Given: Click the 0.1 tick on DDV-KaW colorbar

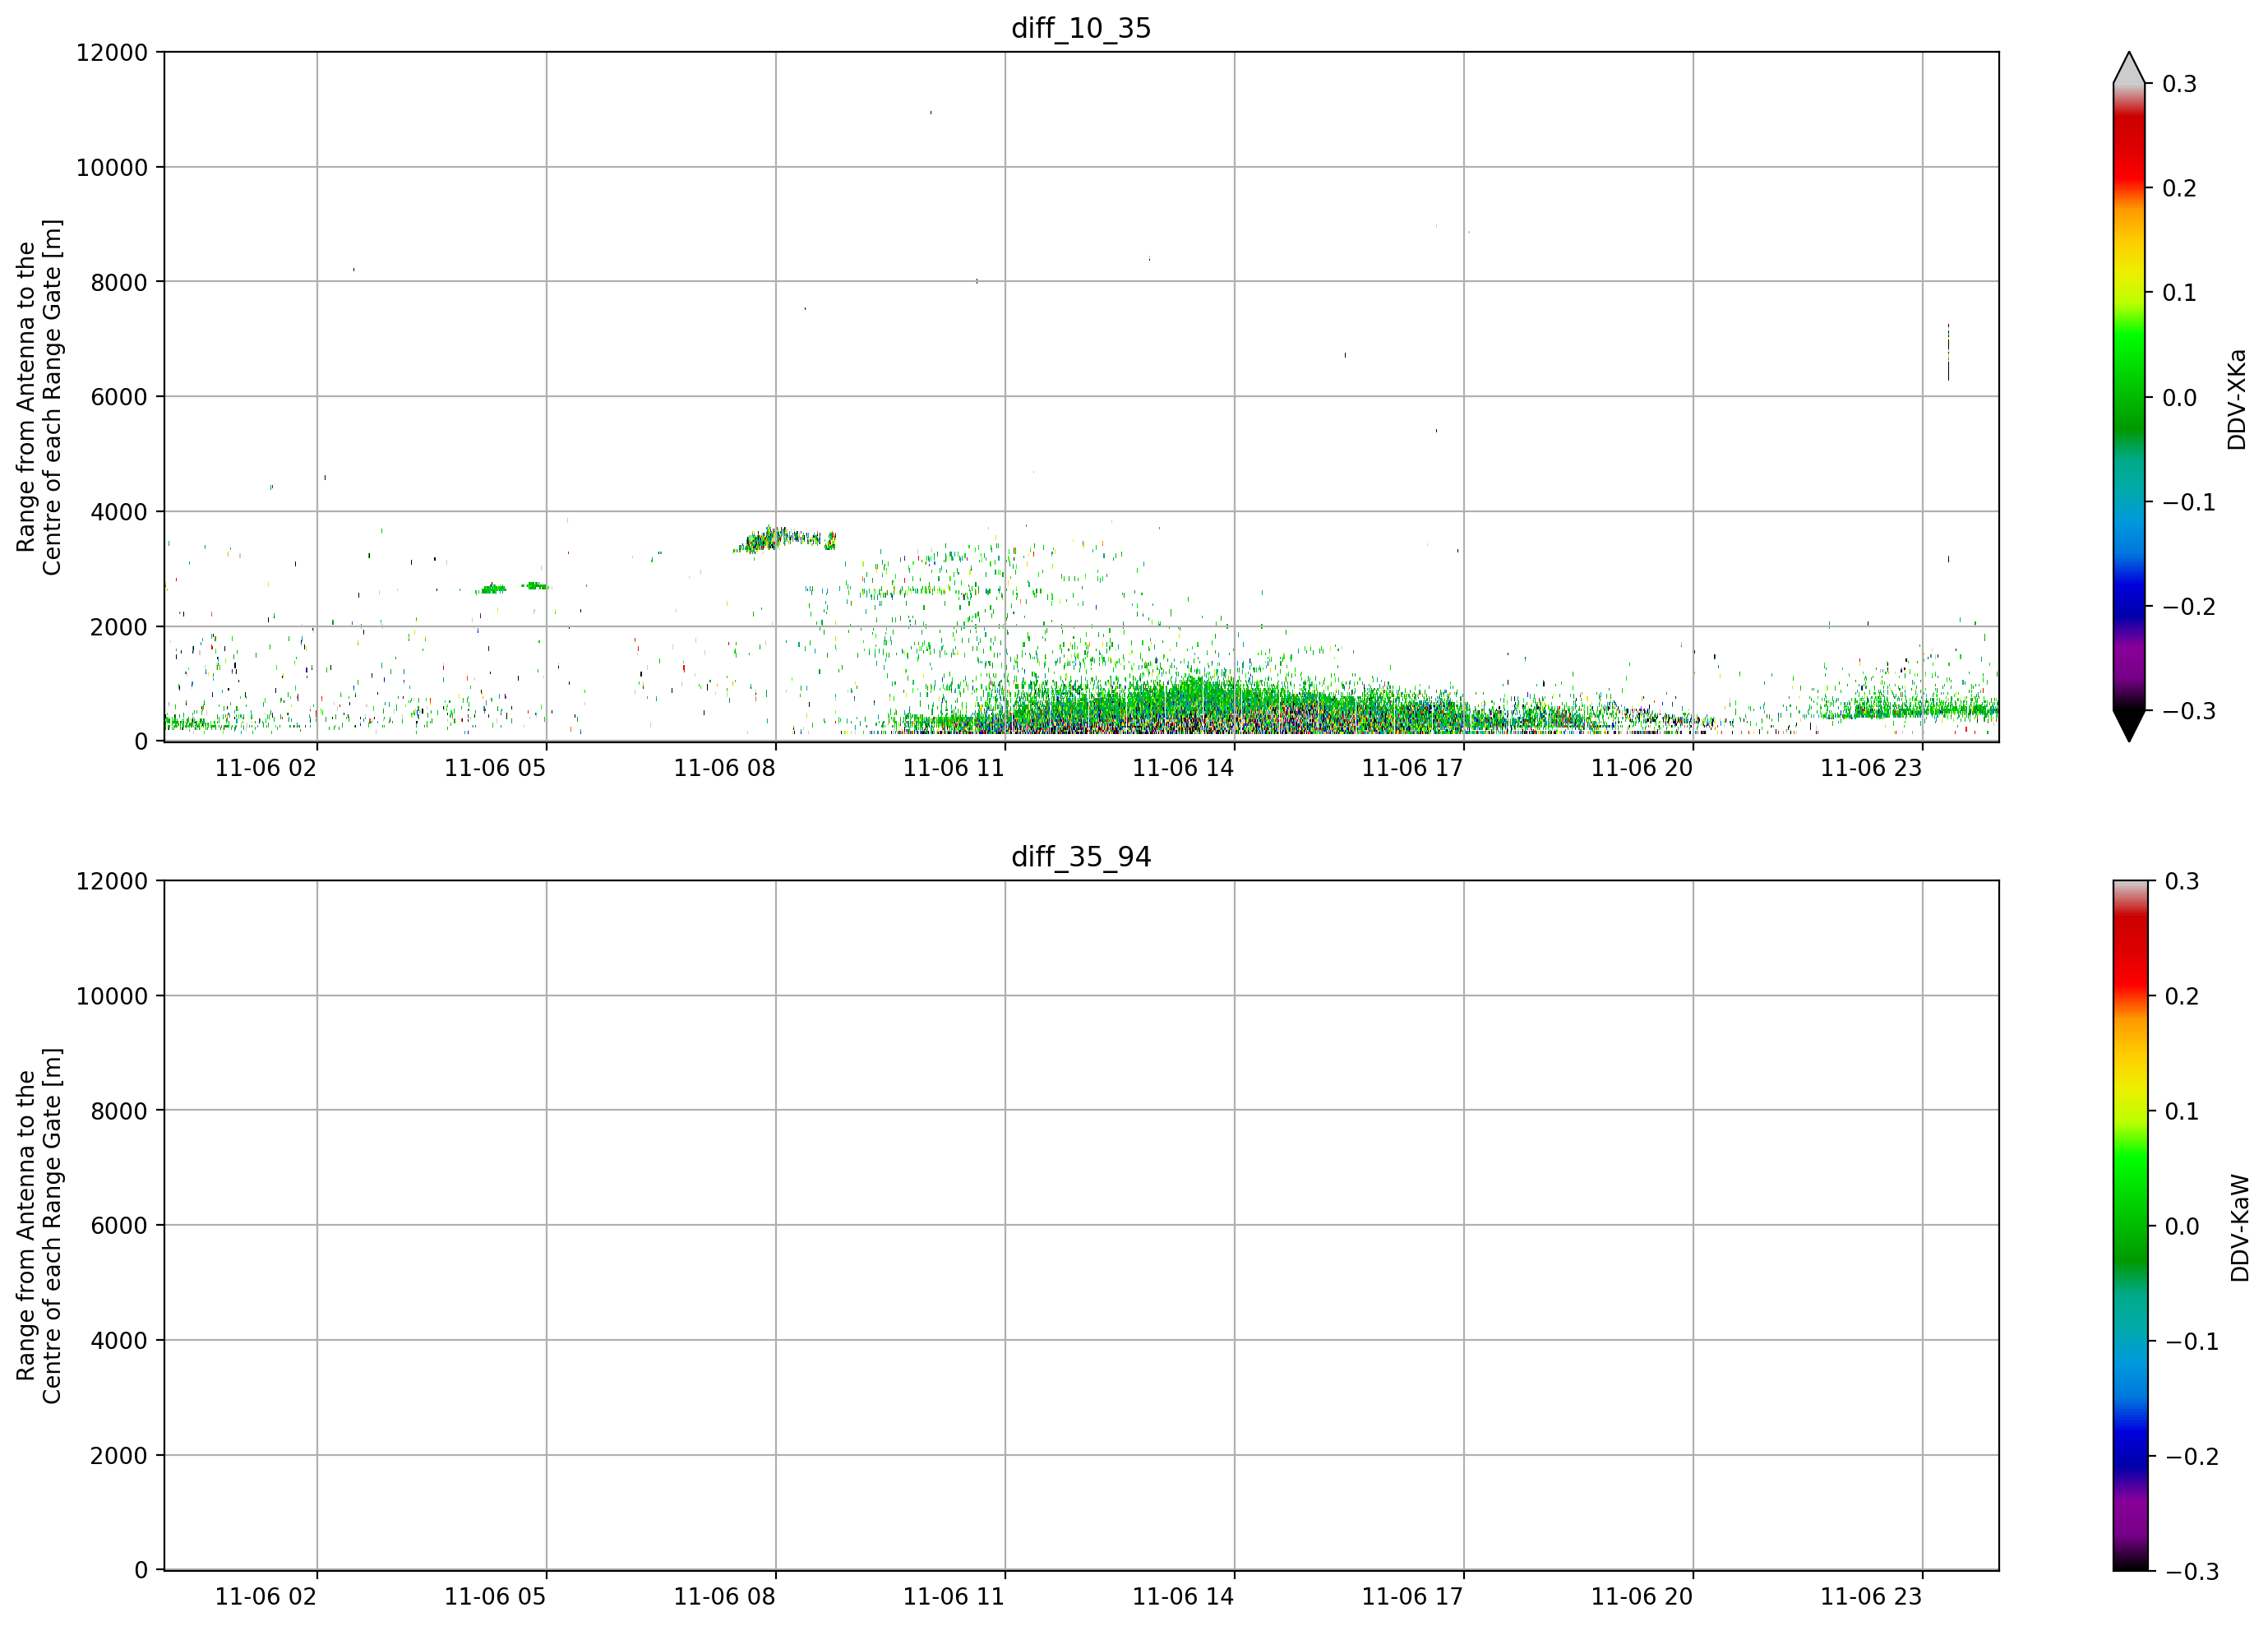Looking at the screenshot, I should coord(2182,1111).
